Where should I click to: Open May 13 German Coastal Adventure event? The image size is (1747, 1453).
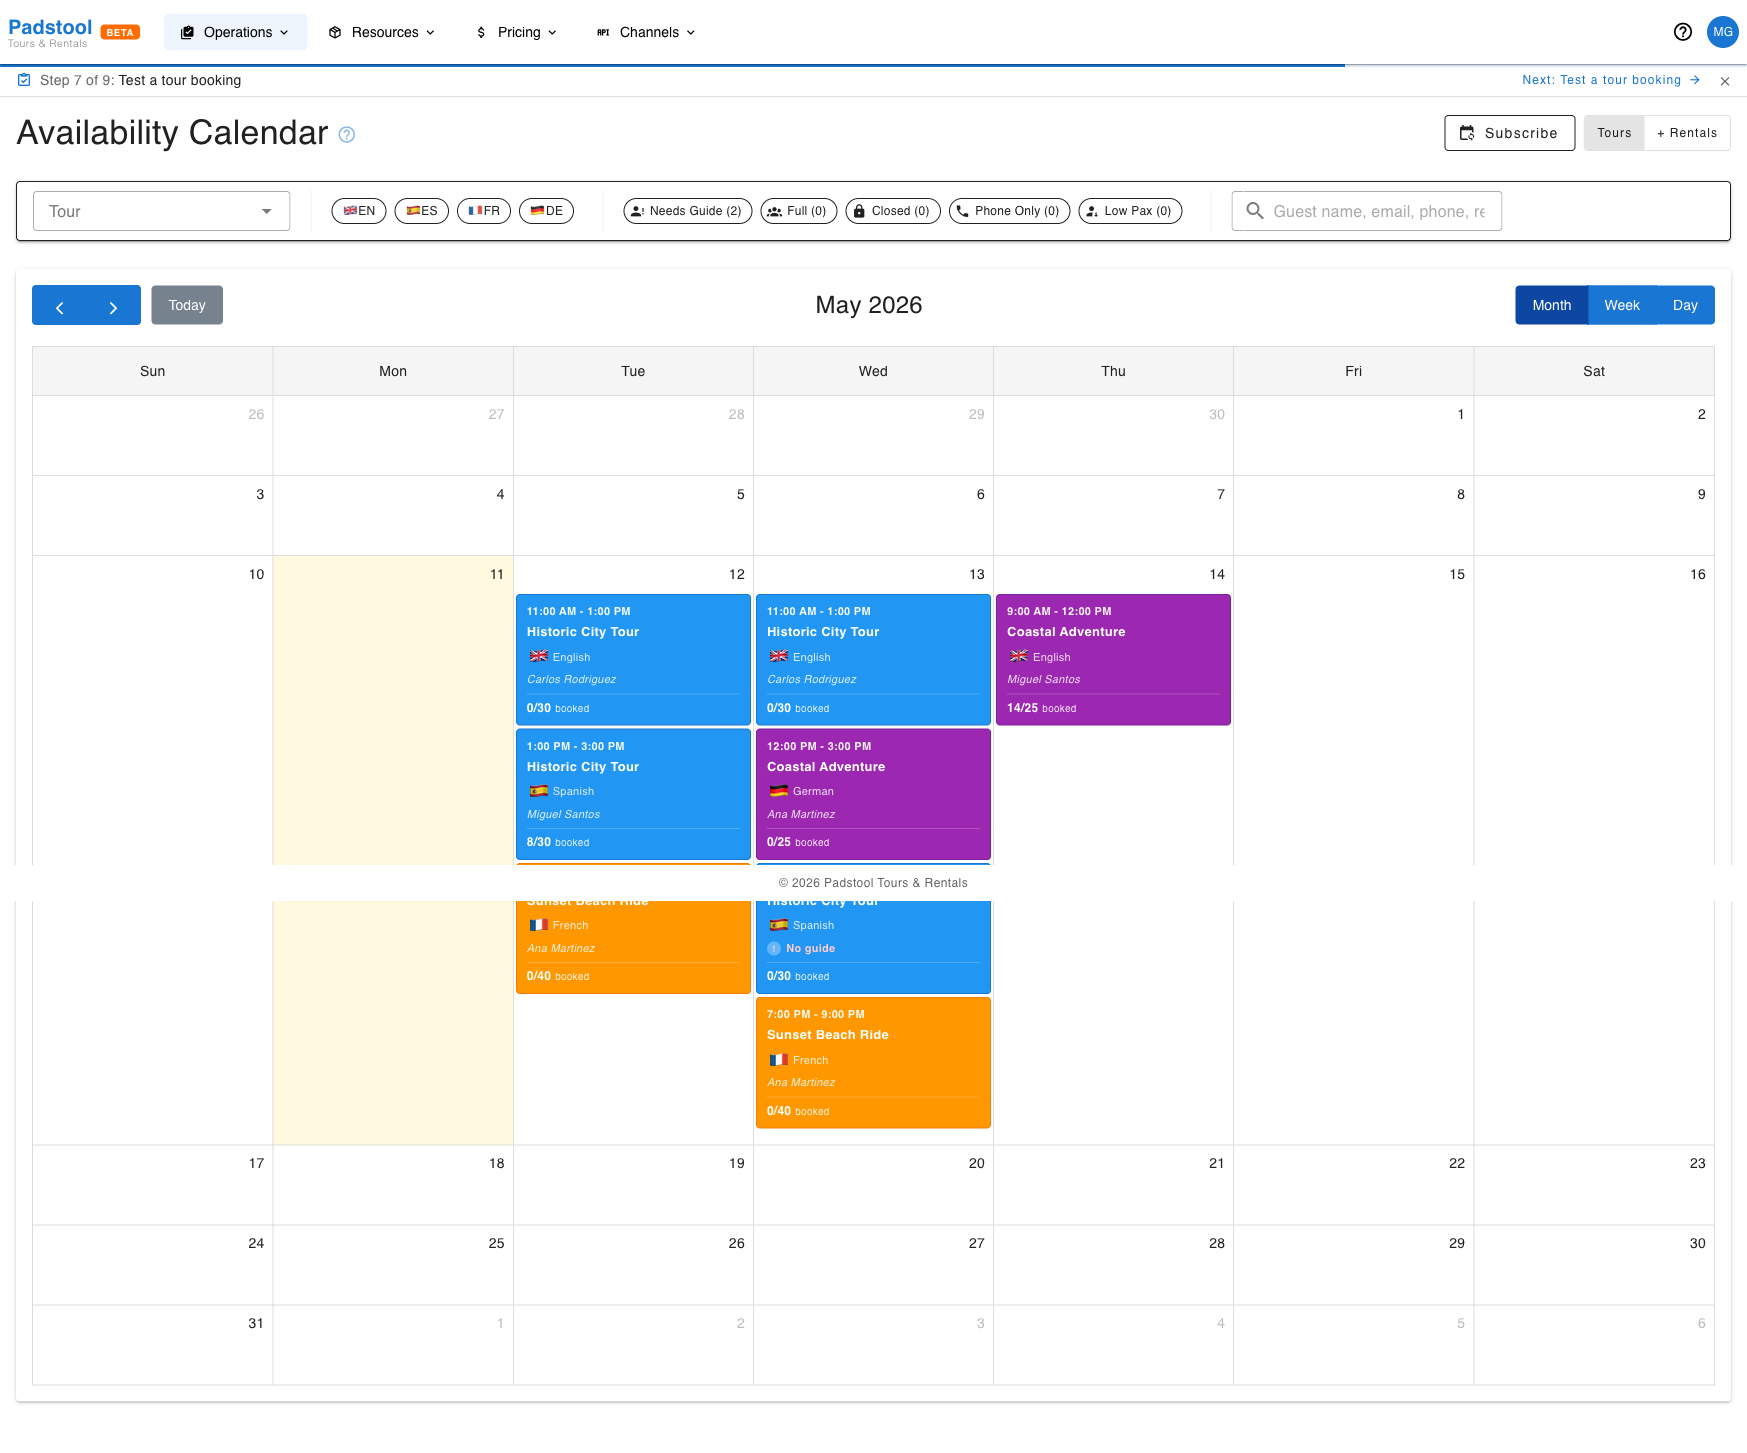(873, 794)
